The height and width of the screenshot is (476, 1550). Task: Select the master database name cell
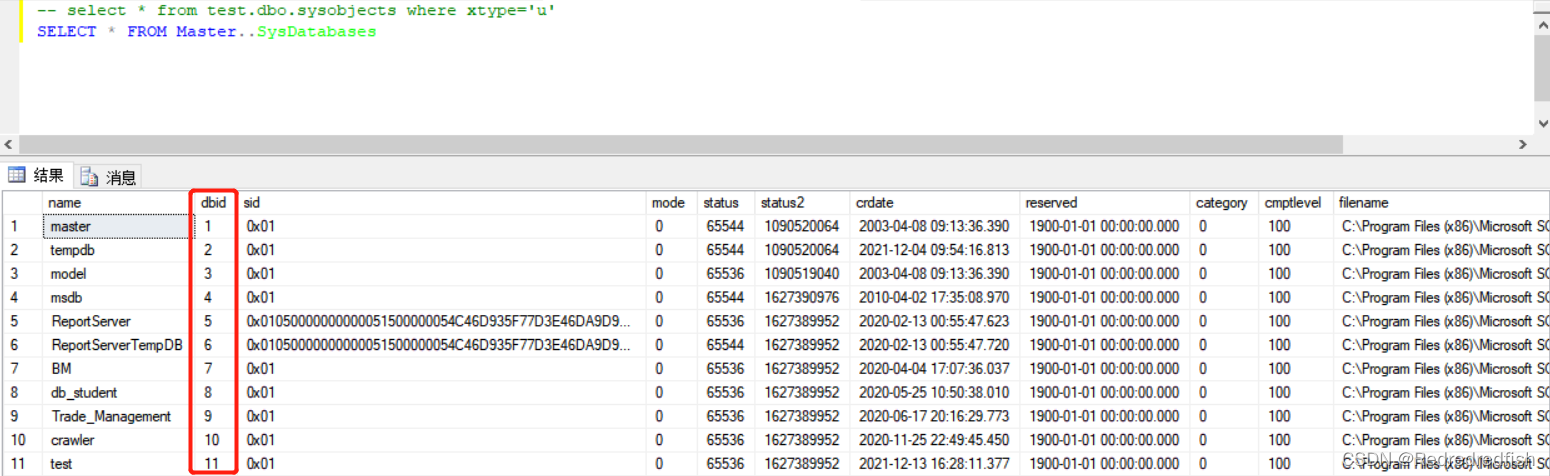pyautogui.click(x=117, y=226)
